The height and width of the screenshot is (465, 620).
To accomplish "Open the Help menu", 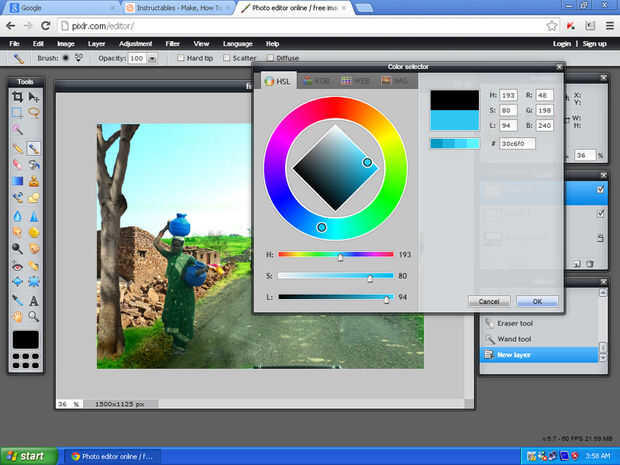I will pos(272,44).
